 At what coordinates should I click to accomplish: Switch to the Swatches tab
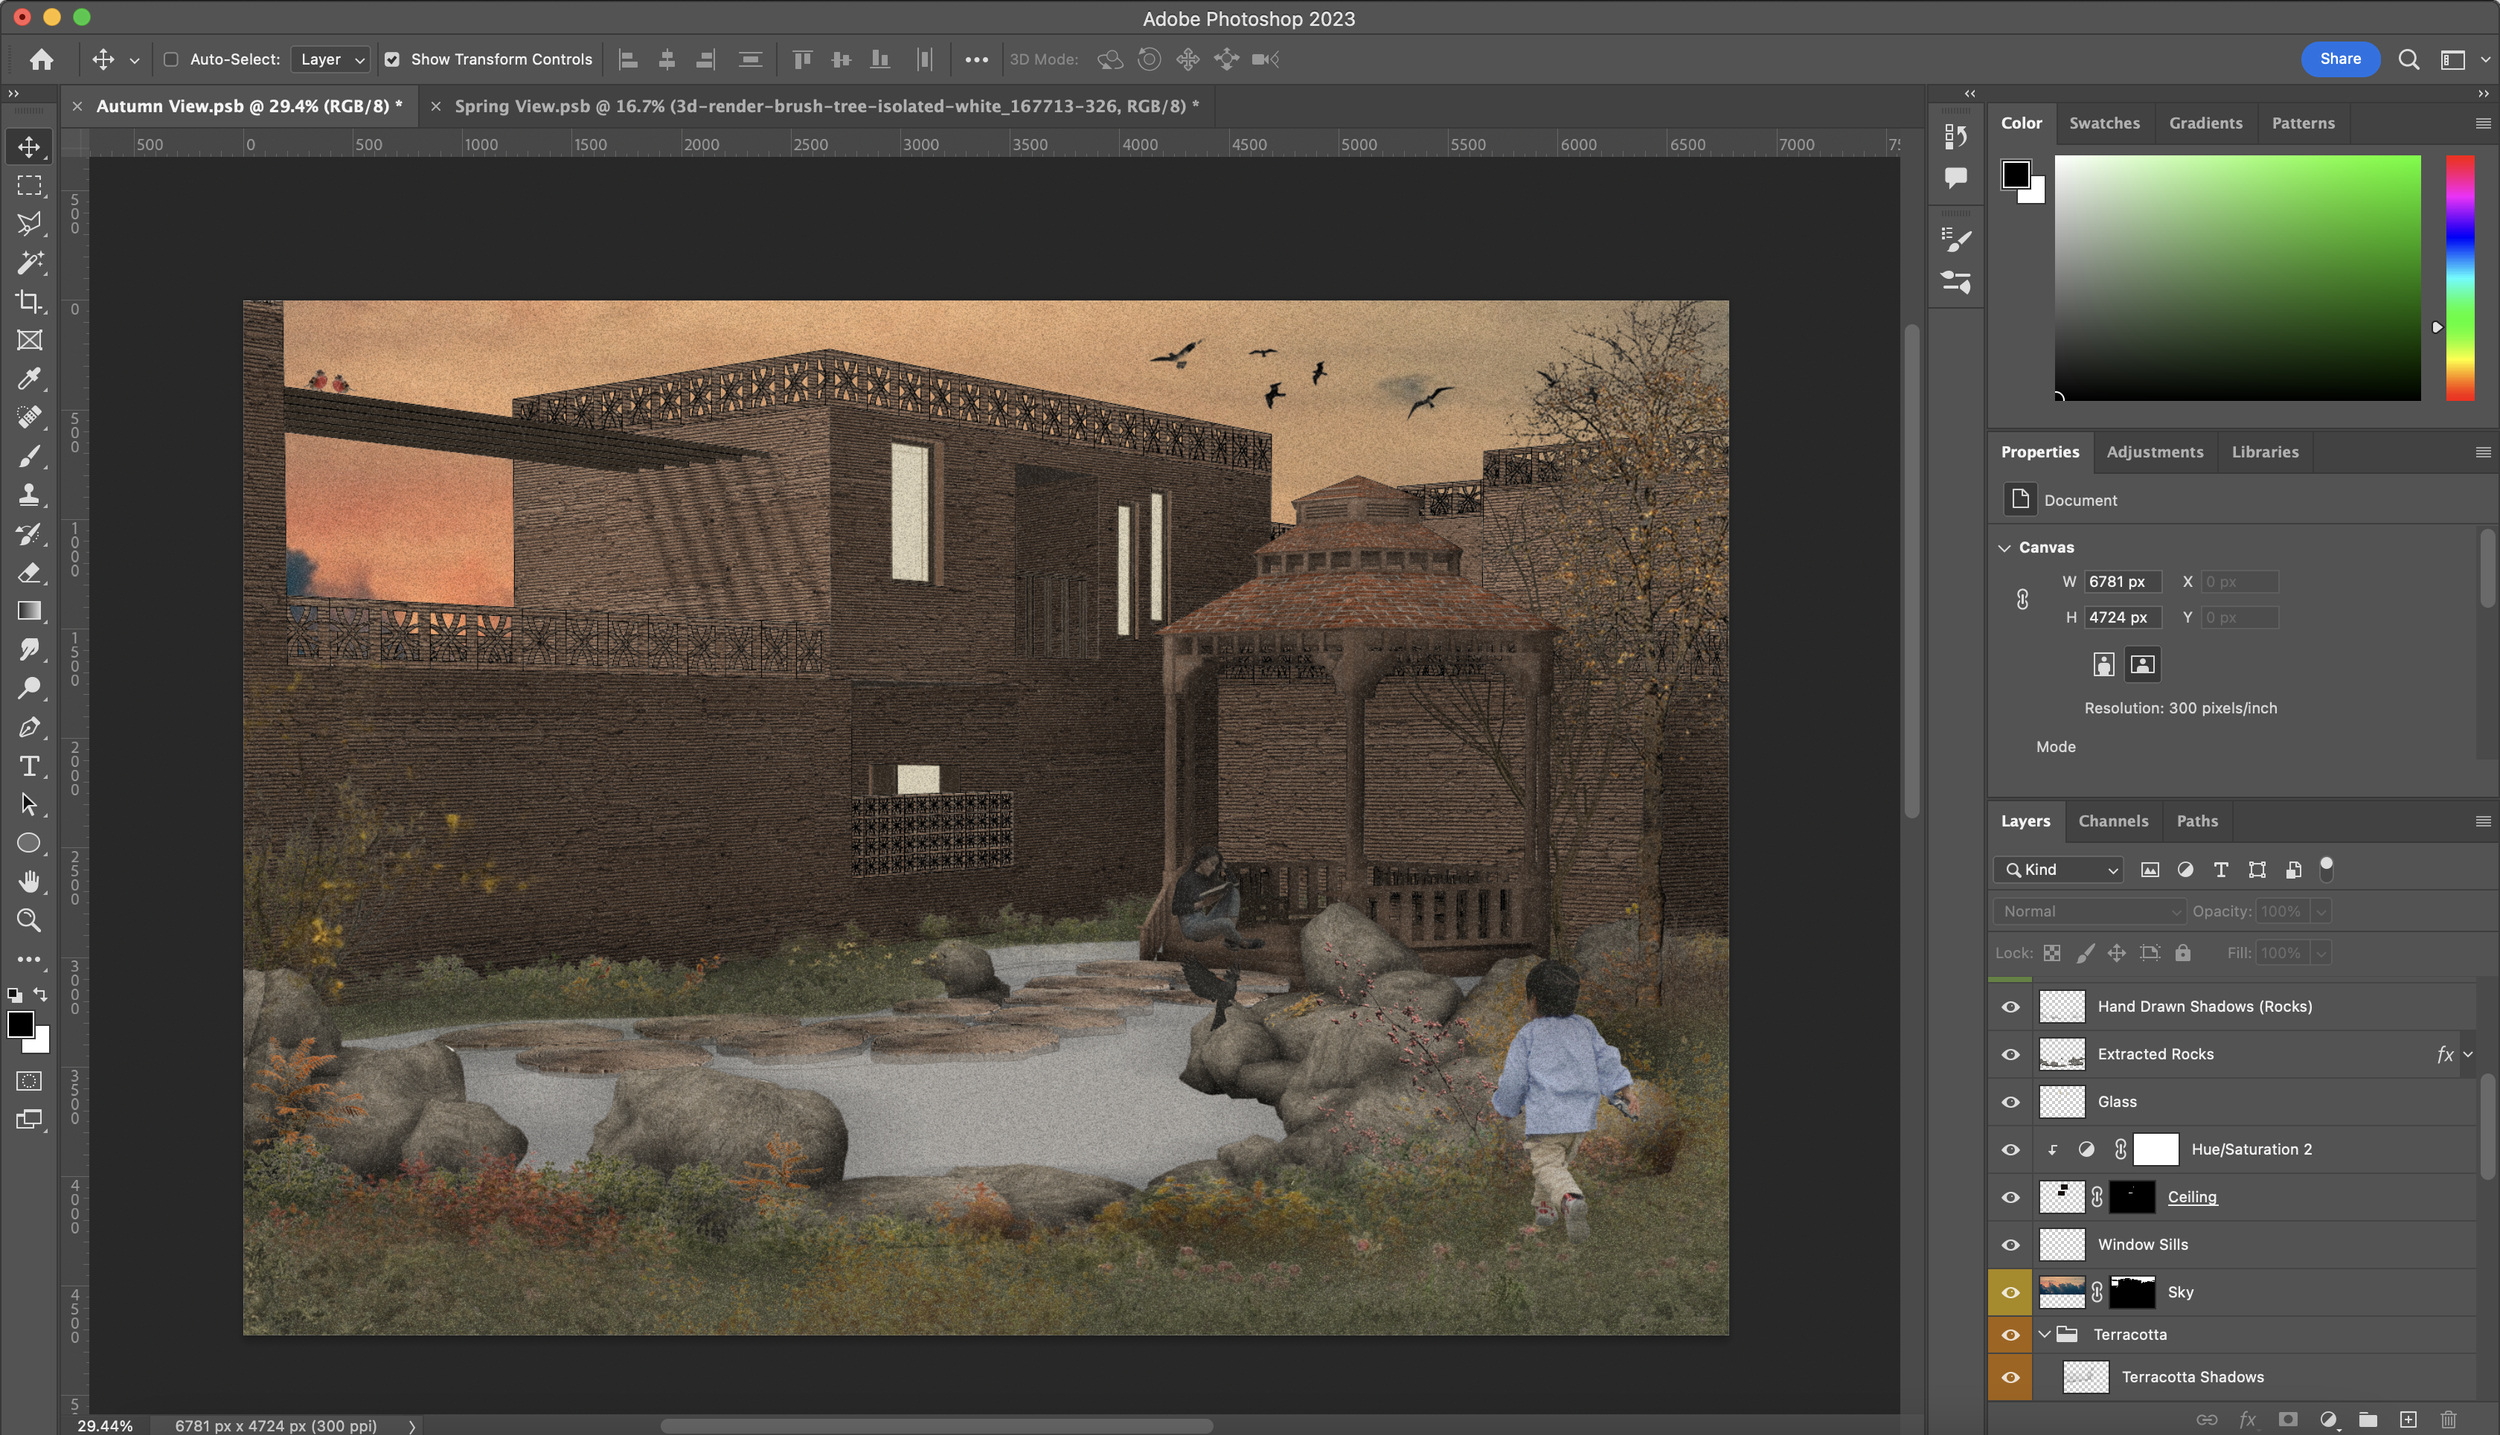pyautogui.click(x=2104, y=123)
